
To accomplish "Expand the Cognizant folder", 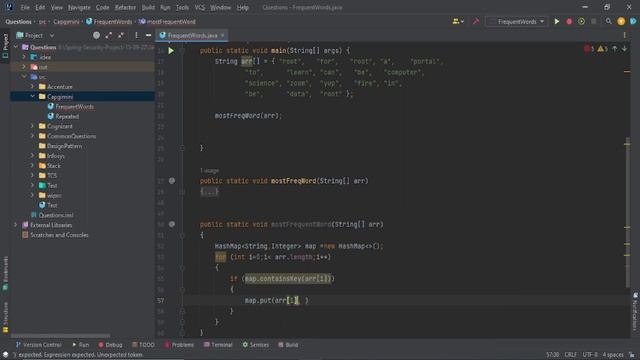I will [x=32, y=126].
